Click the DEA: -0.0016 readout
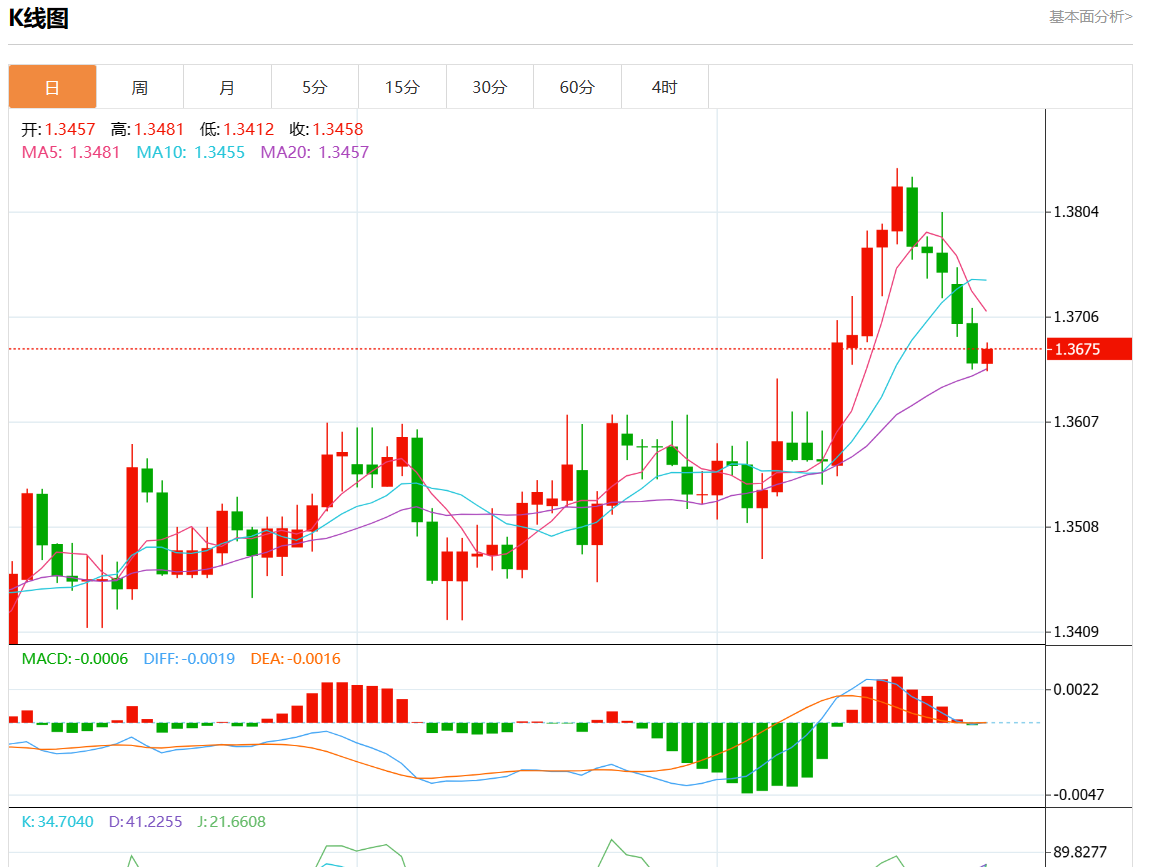Viewport: 1161px width, 867px height. click(295, 658)
